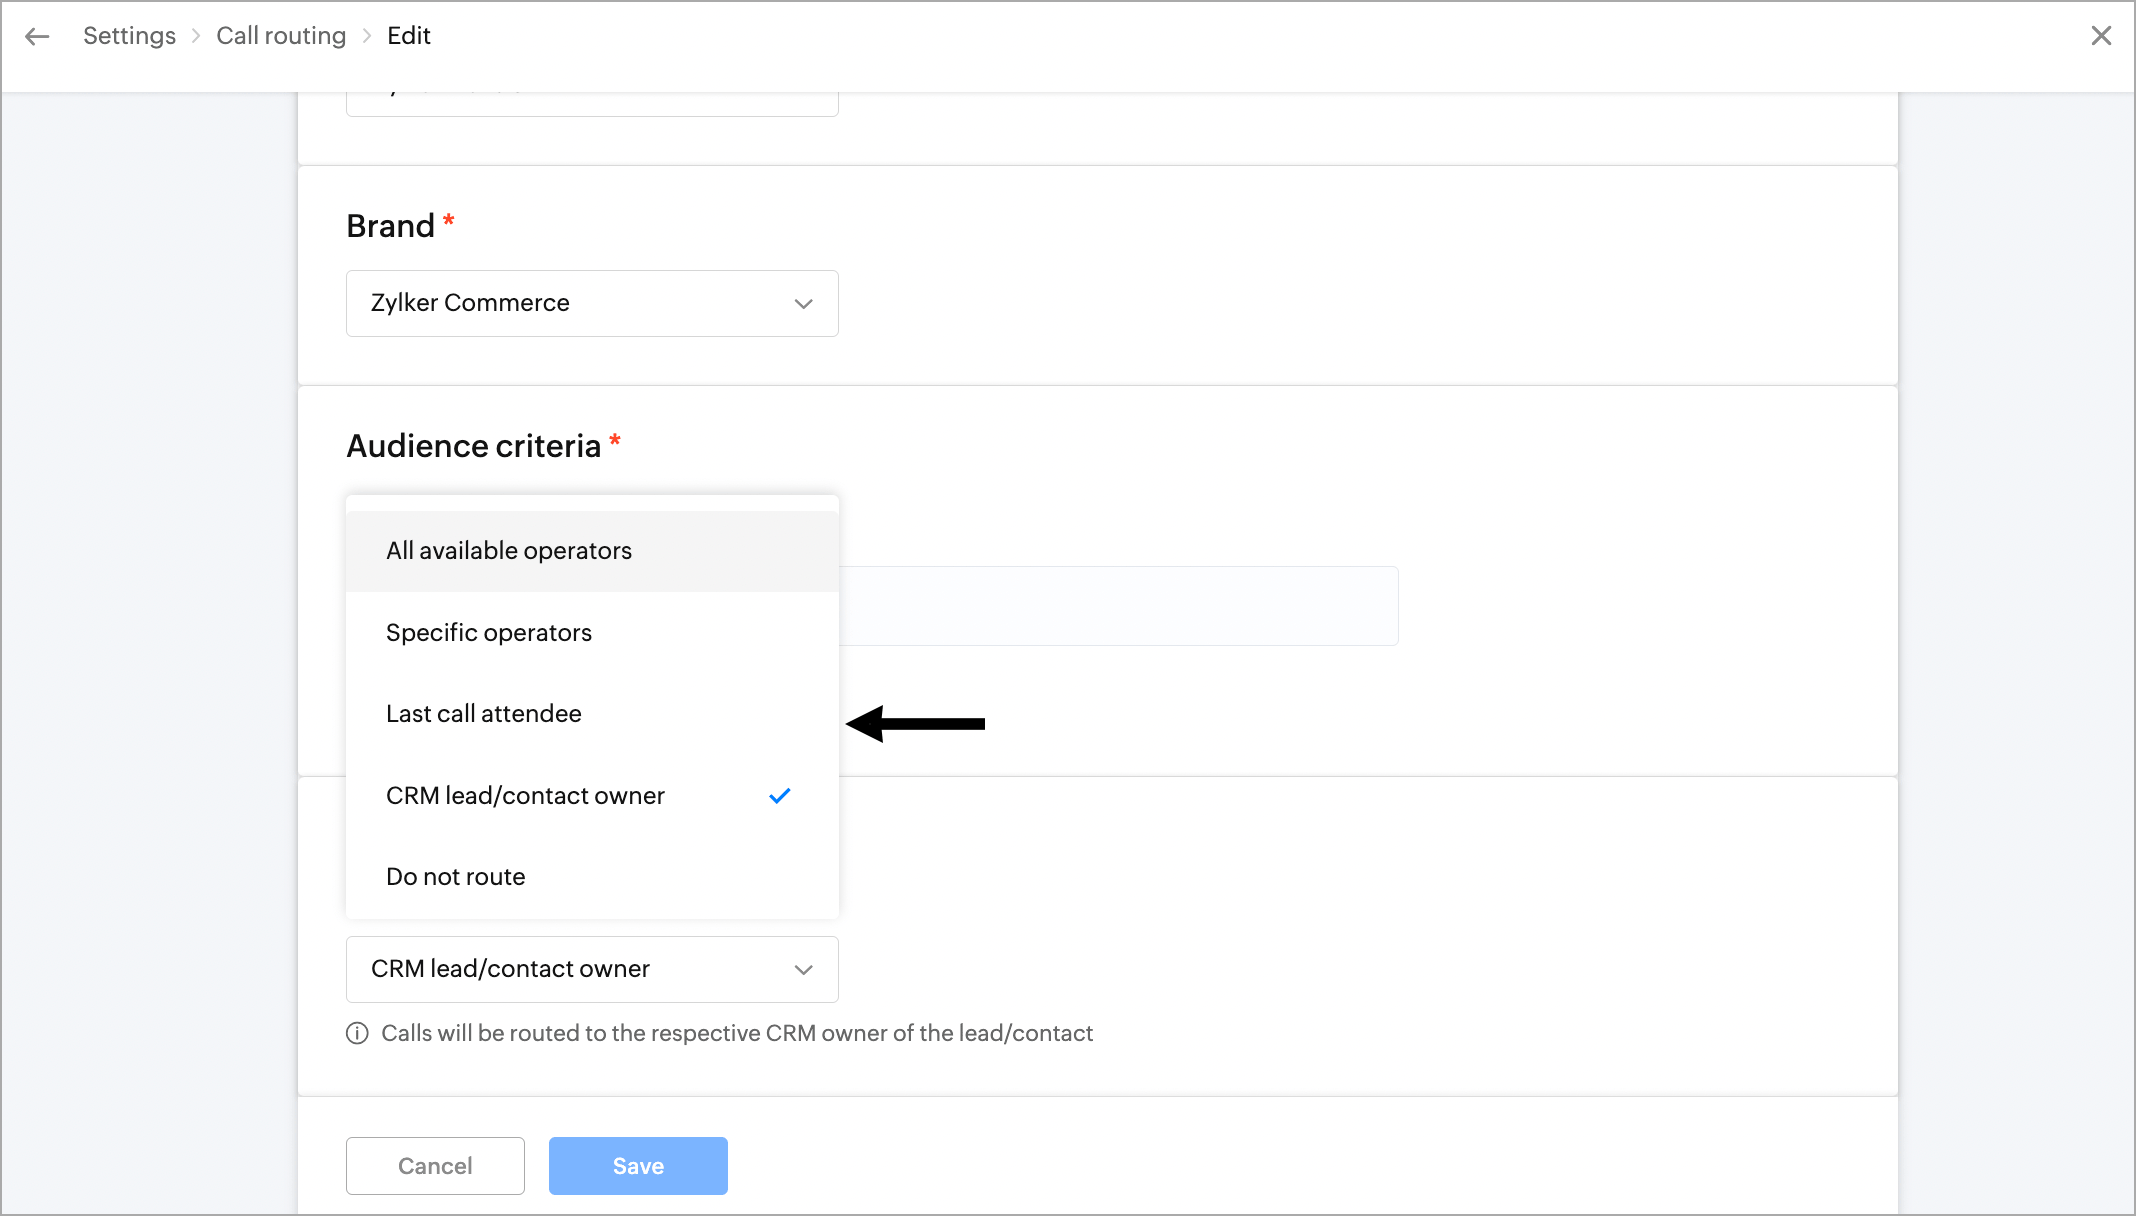Select All available operators option
Screen dimensions: 2136x1216
[509, 551]
